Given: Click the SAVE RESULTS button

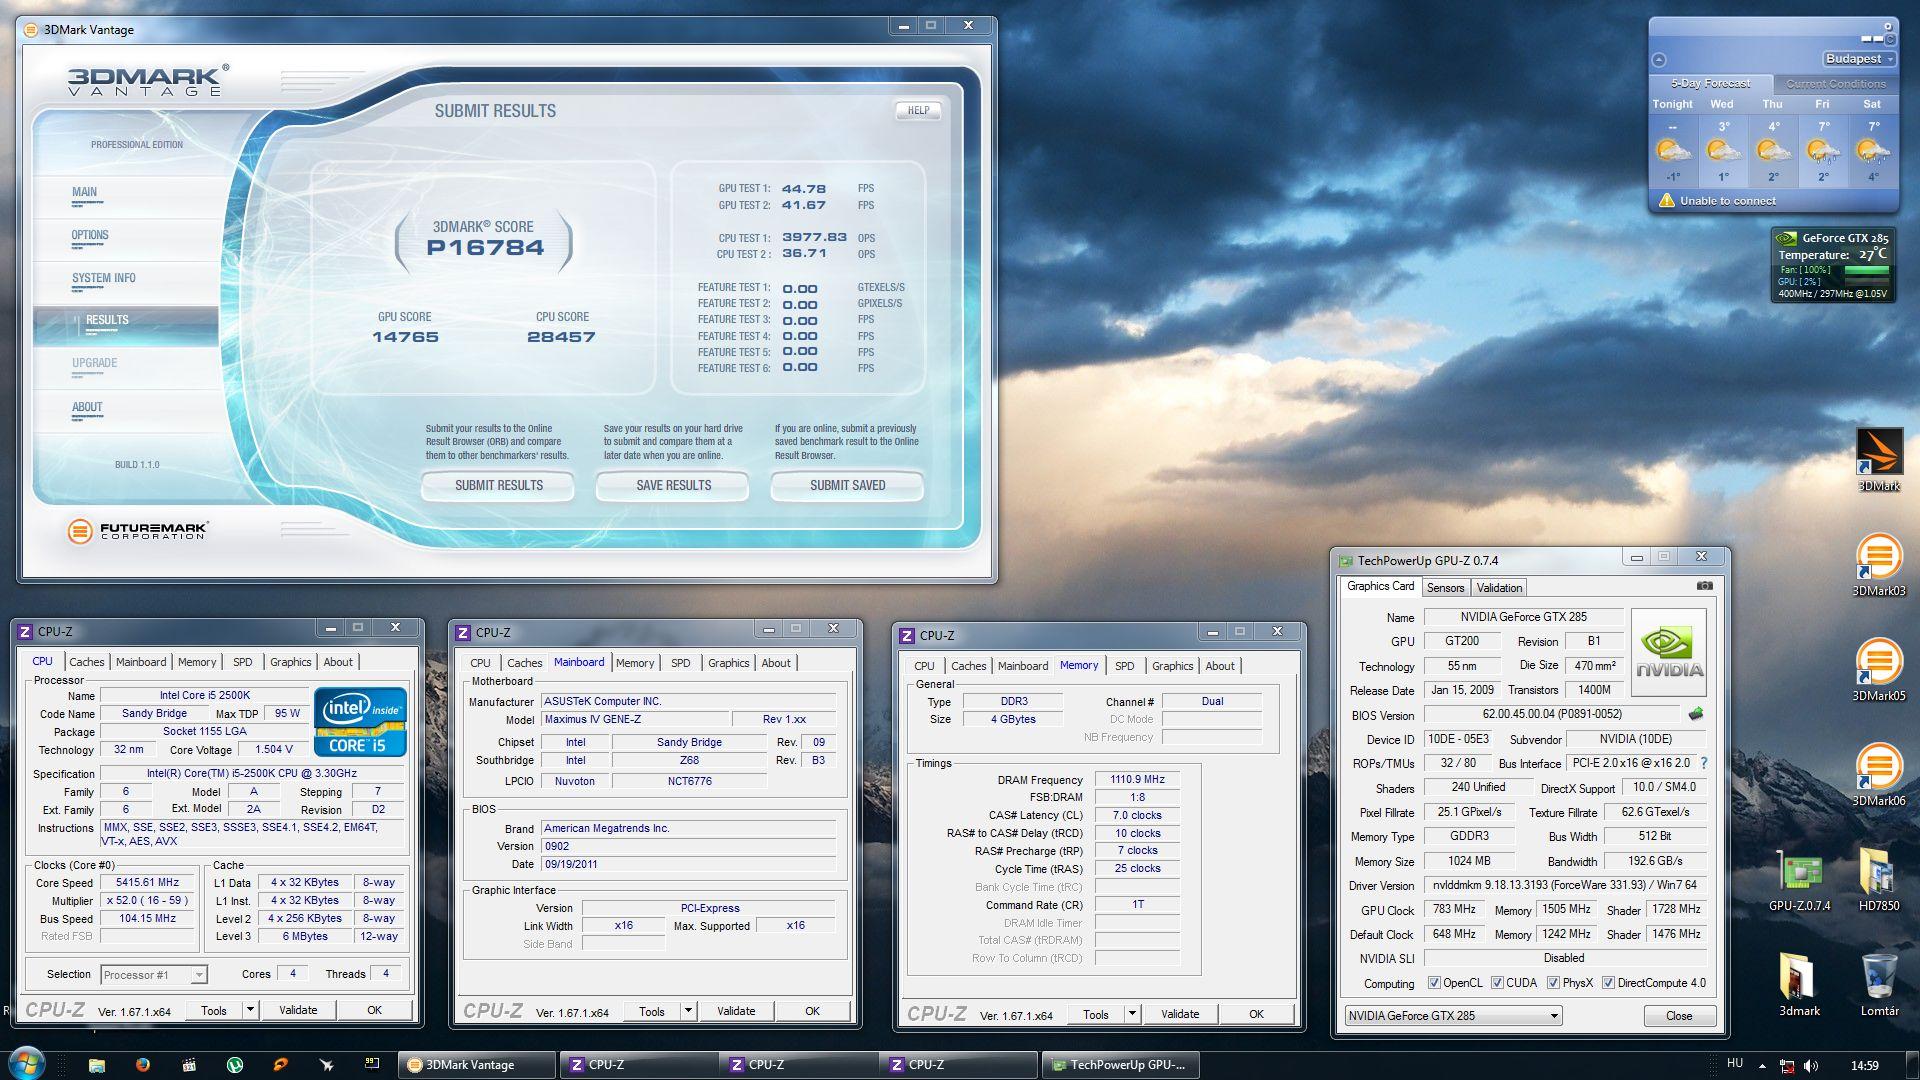Looking at the screenshot, I should [x=673, y=486].
